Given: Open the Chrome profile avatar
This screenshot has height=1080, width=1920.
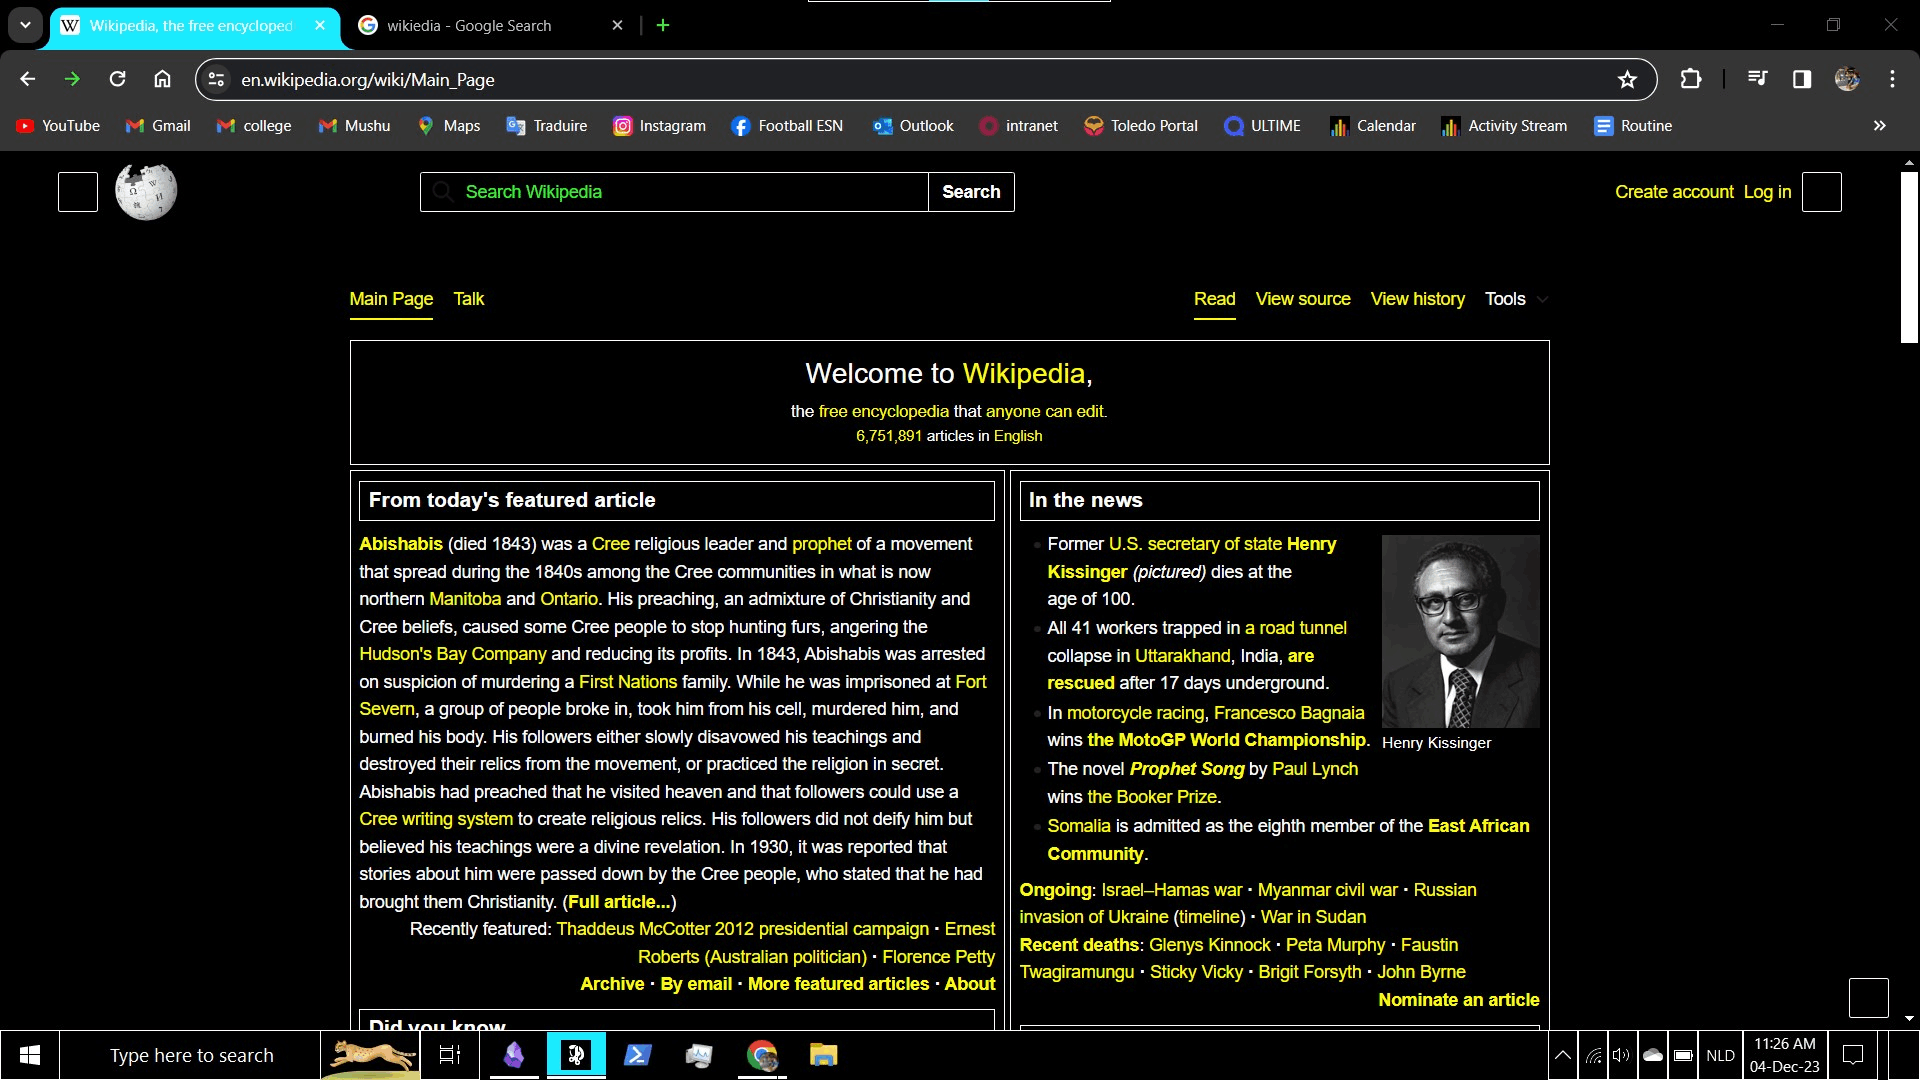Looking at the screenshot, I should click(1847, 79).
